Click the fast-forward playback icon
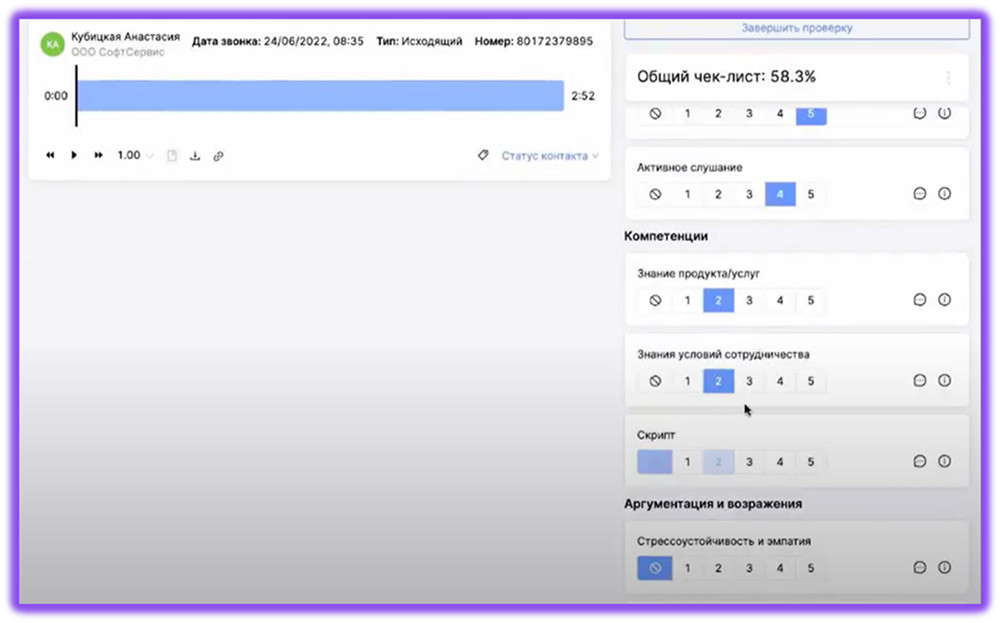Viewport: 1000px width, 623px height. pos(98,155)
